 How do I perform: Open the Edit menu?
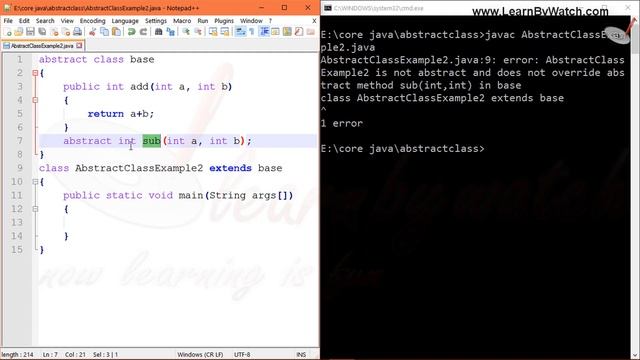point(24,20)
